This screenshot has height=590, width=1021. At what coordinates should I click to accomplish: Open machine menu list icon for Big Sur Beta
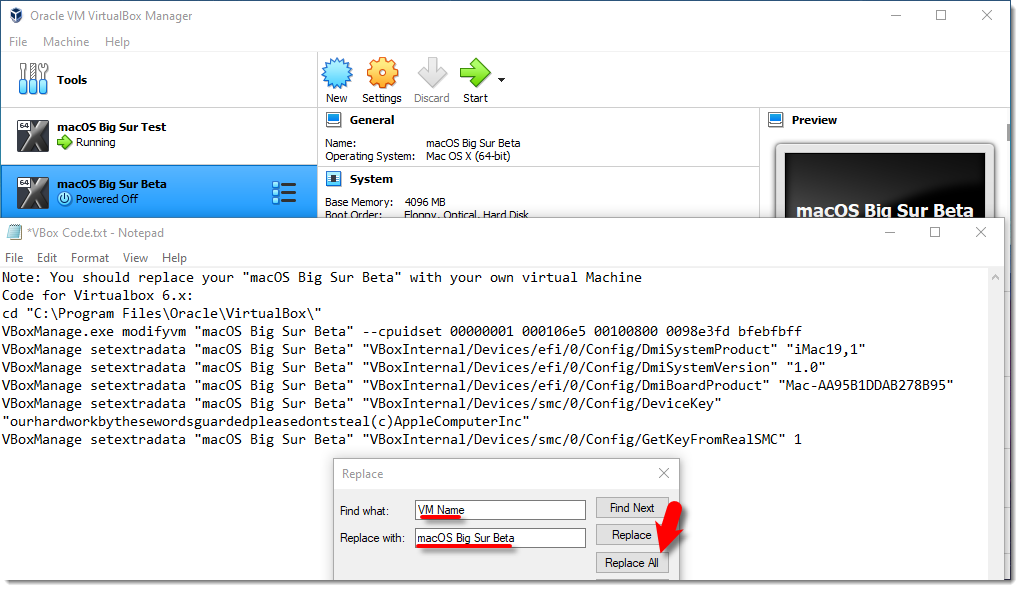(x=284, y=193)
